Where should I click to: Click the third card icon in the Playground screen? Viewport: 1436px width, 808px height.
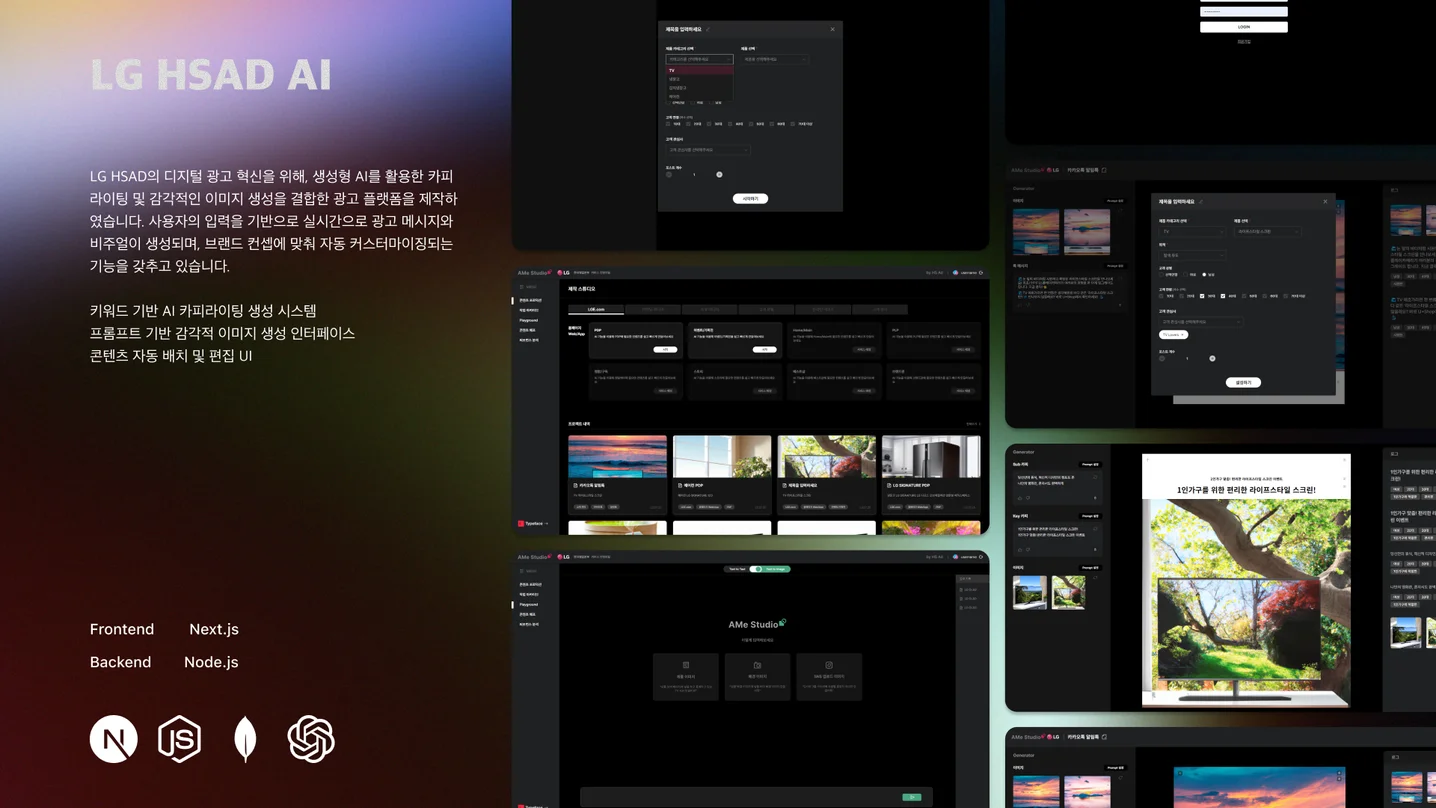pyautogui.click(x=829, y=665)
